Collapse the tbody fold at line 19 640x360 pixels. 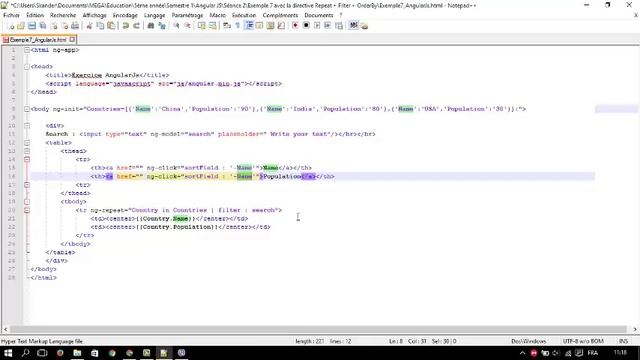tap(27, 202)
